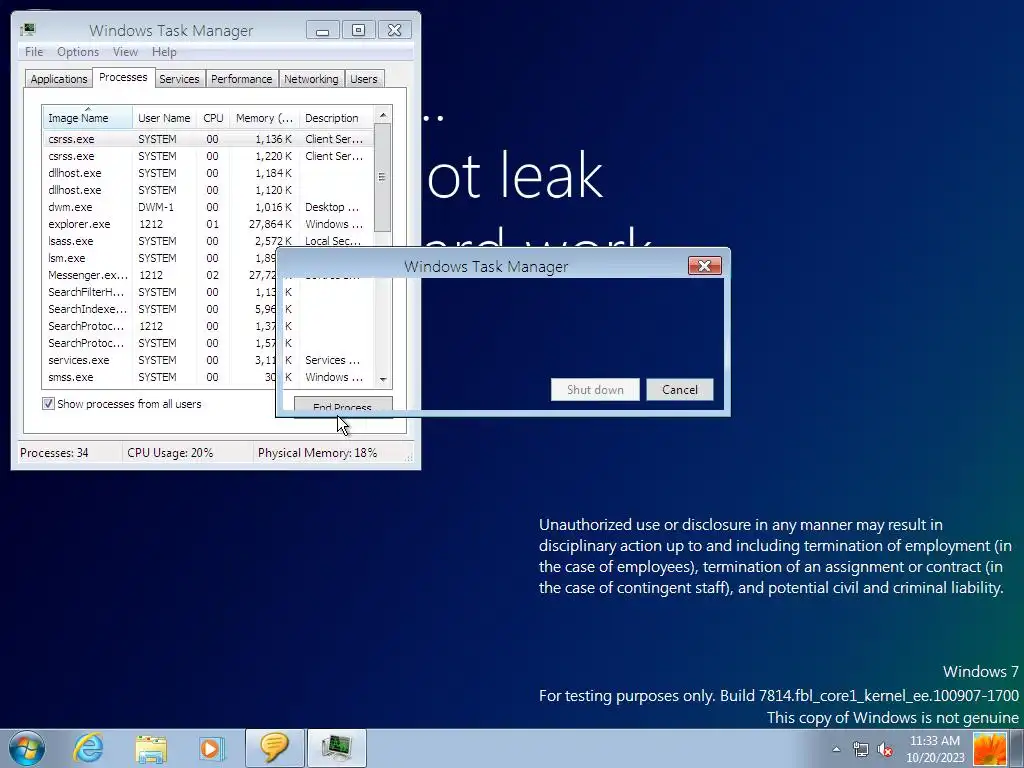Viewport: 1024px width, 768px height.
Task: Open the Options menu
Action: coord(78,52)
